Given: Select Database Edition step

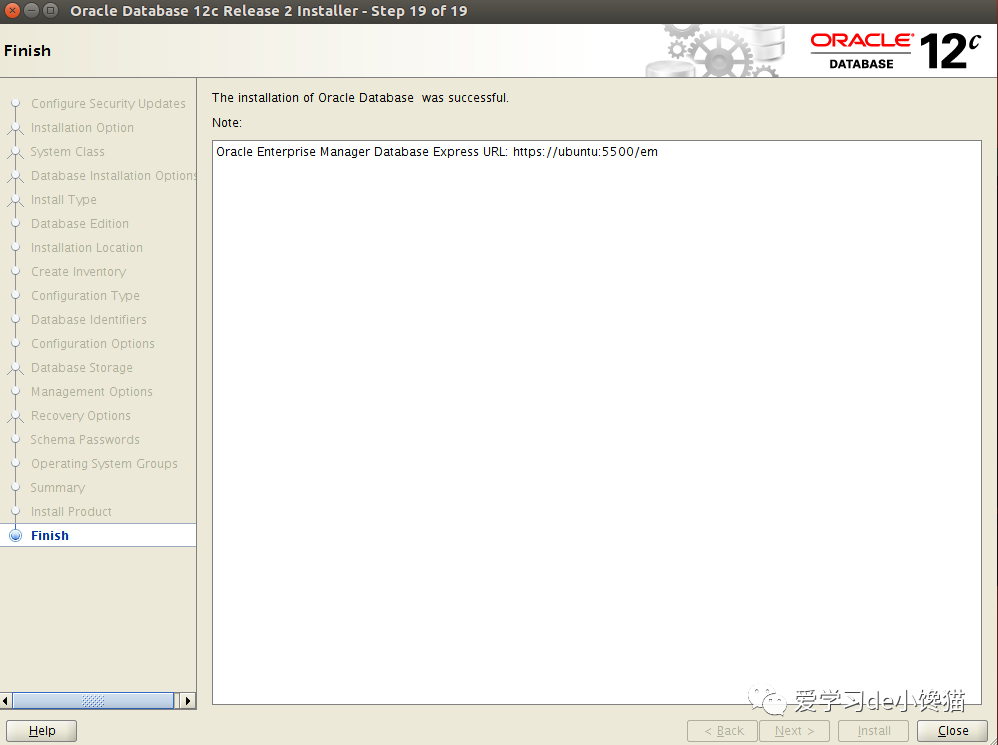Looking at the screenshot, I should [80, 224].
